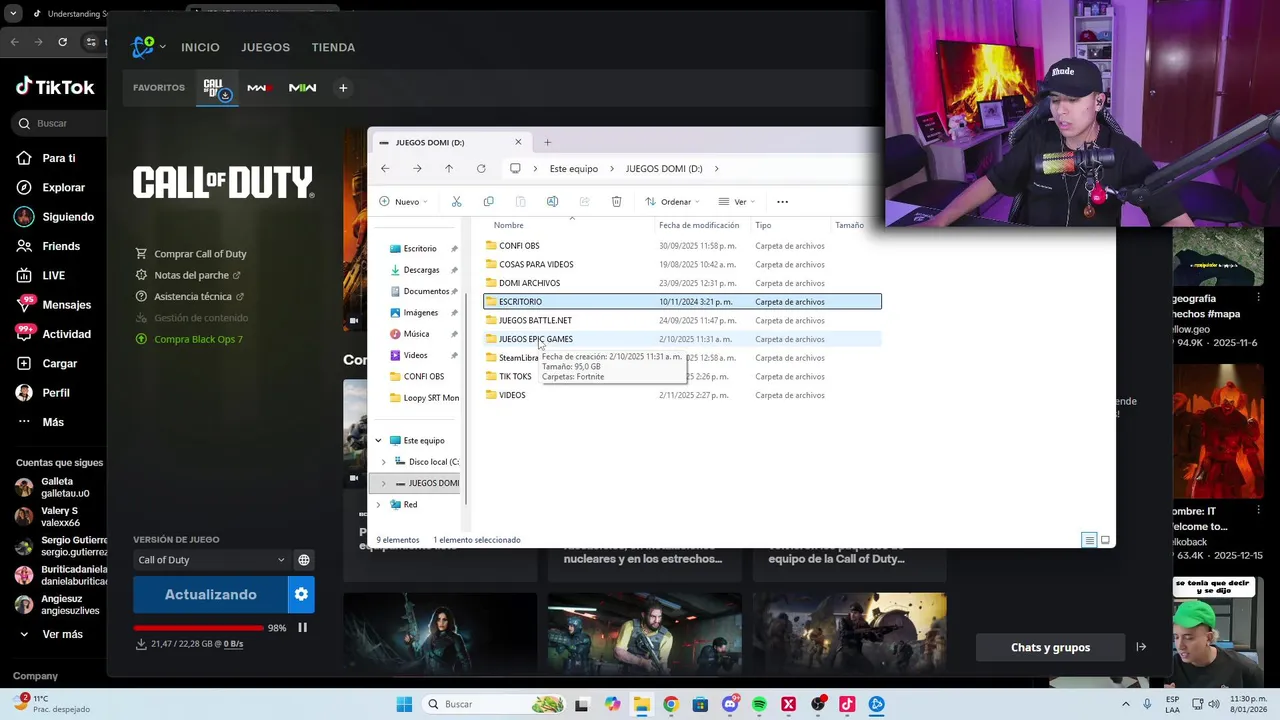Refresh the File Explorer view
The image size is (1280, 720).
[x=481, y=169]
